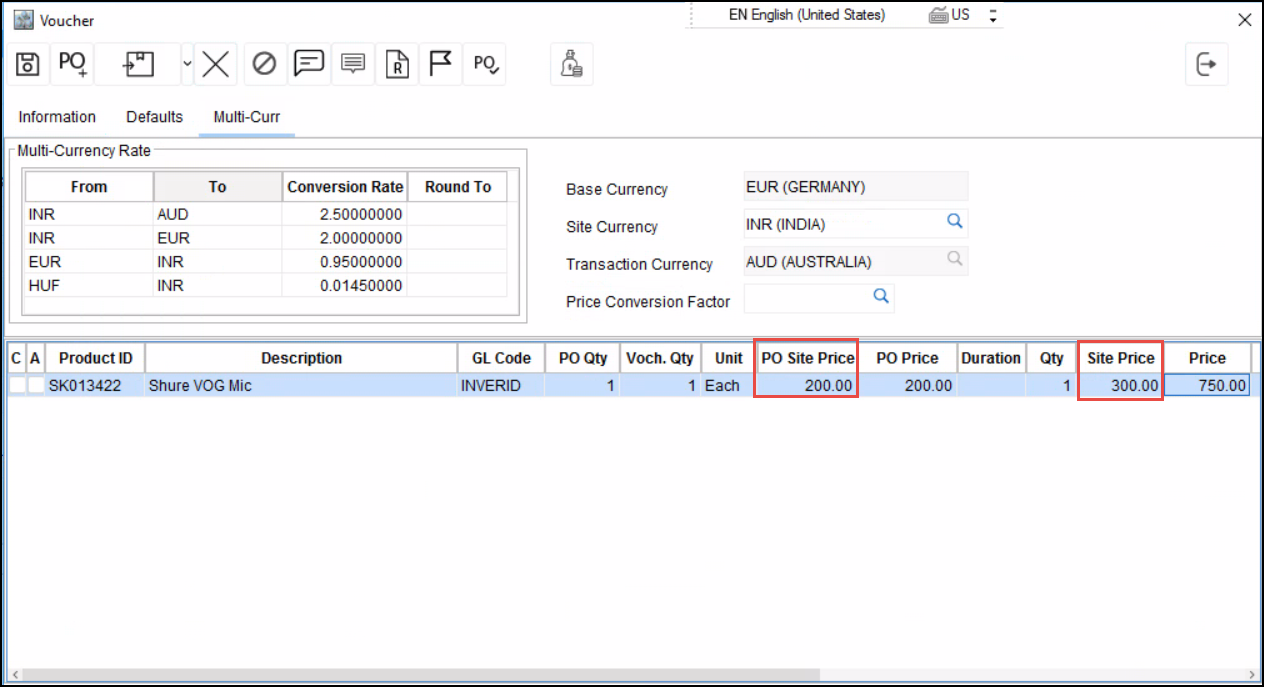Click the Unit column header
The width and height of the screenshot is (1264, 687).
(x=729, y=358)
